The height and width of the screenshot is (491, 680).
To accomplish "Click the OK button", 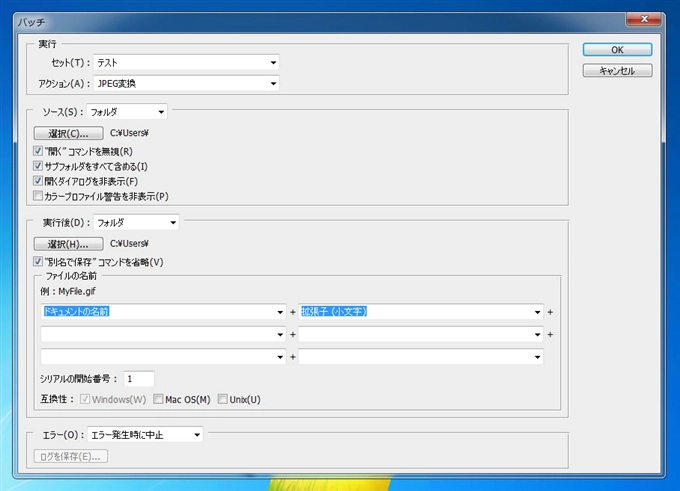I will click(x=617, y=50).
